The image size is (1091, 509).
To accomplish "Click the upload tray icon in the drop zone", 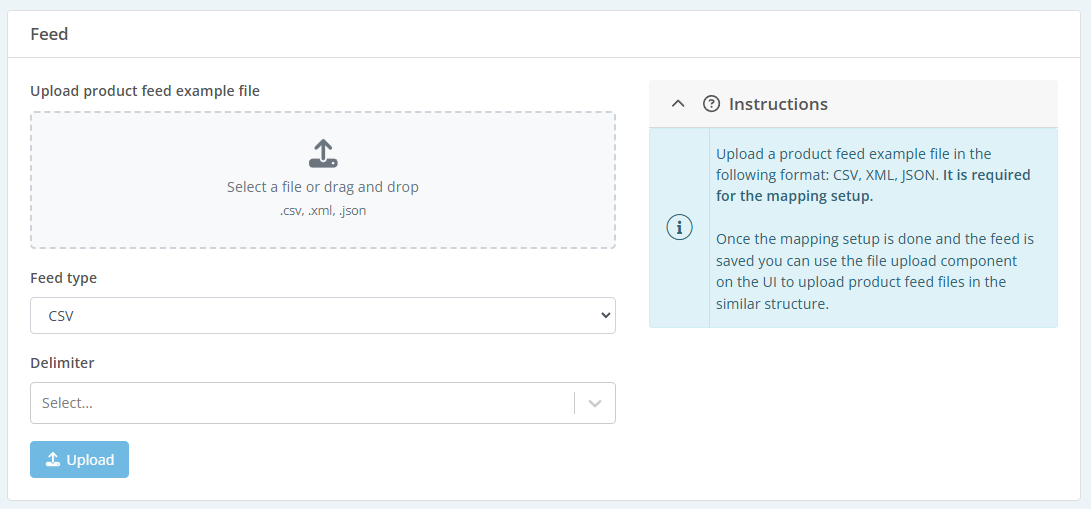I will 323,154.
